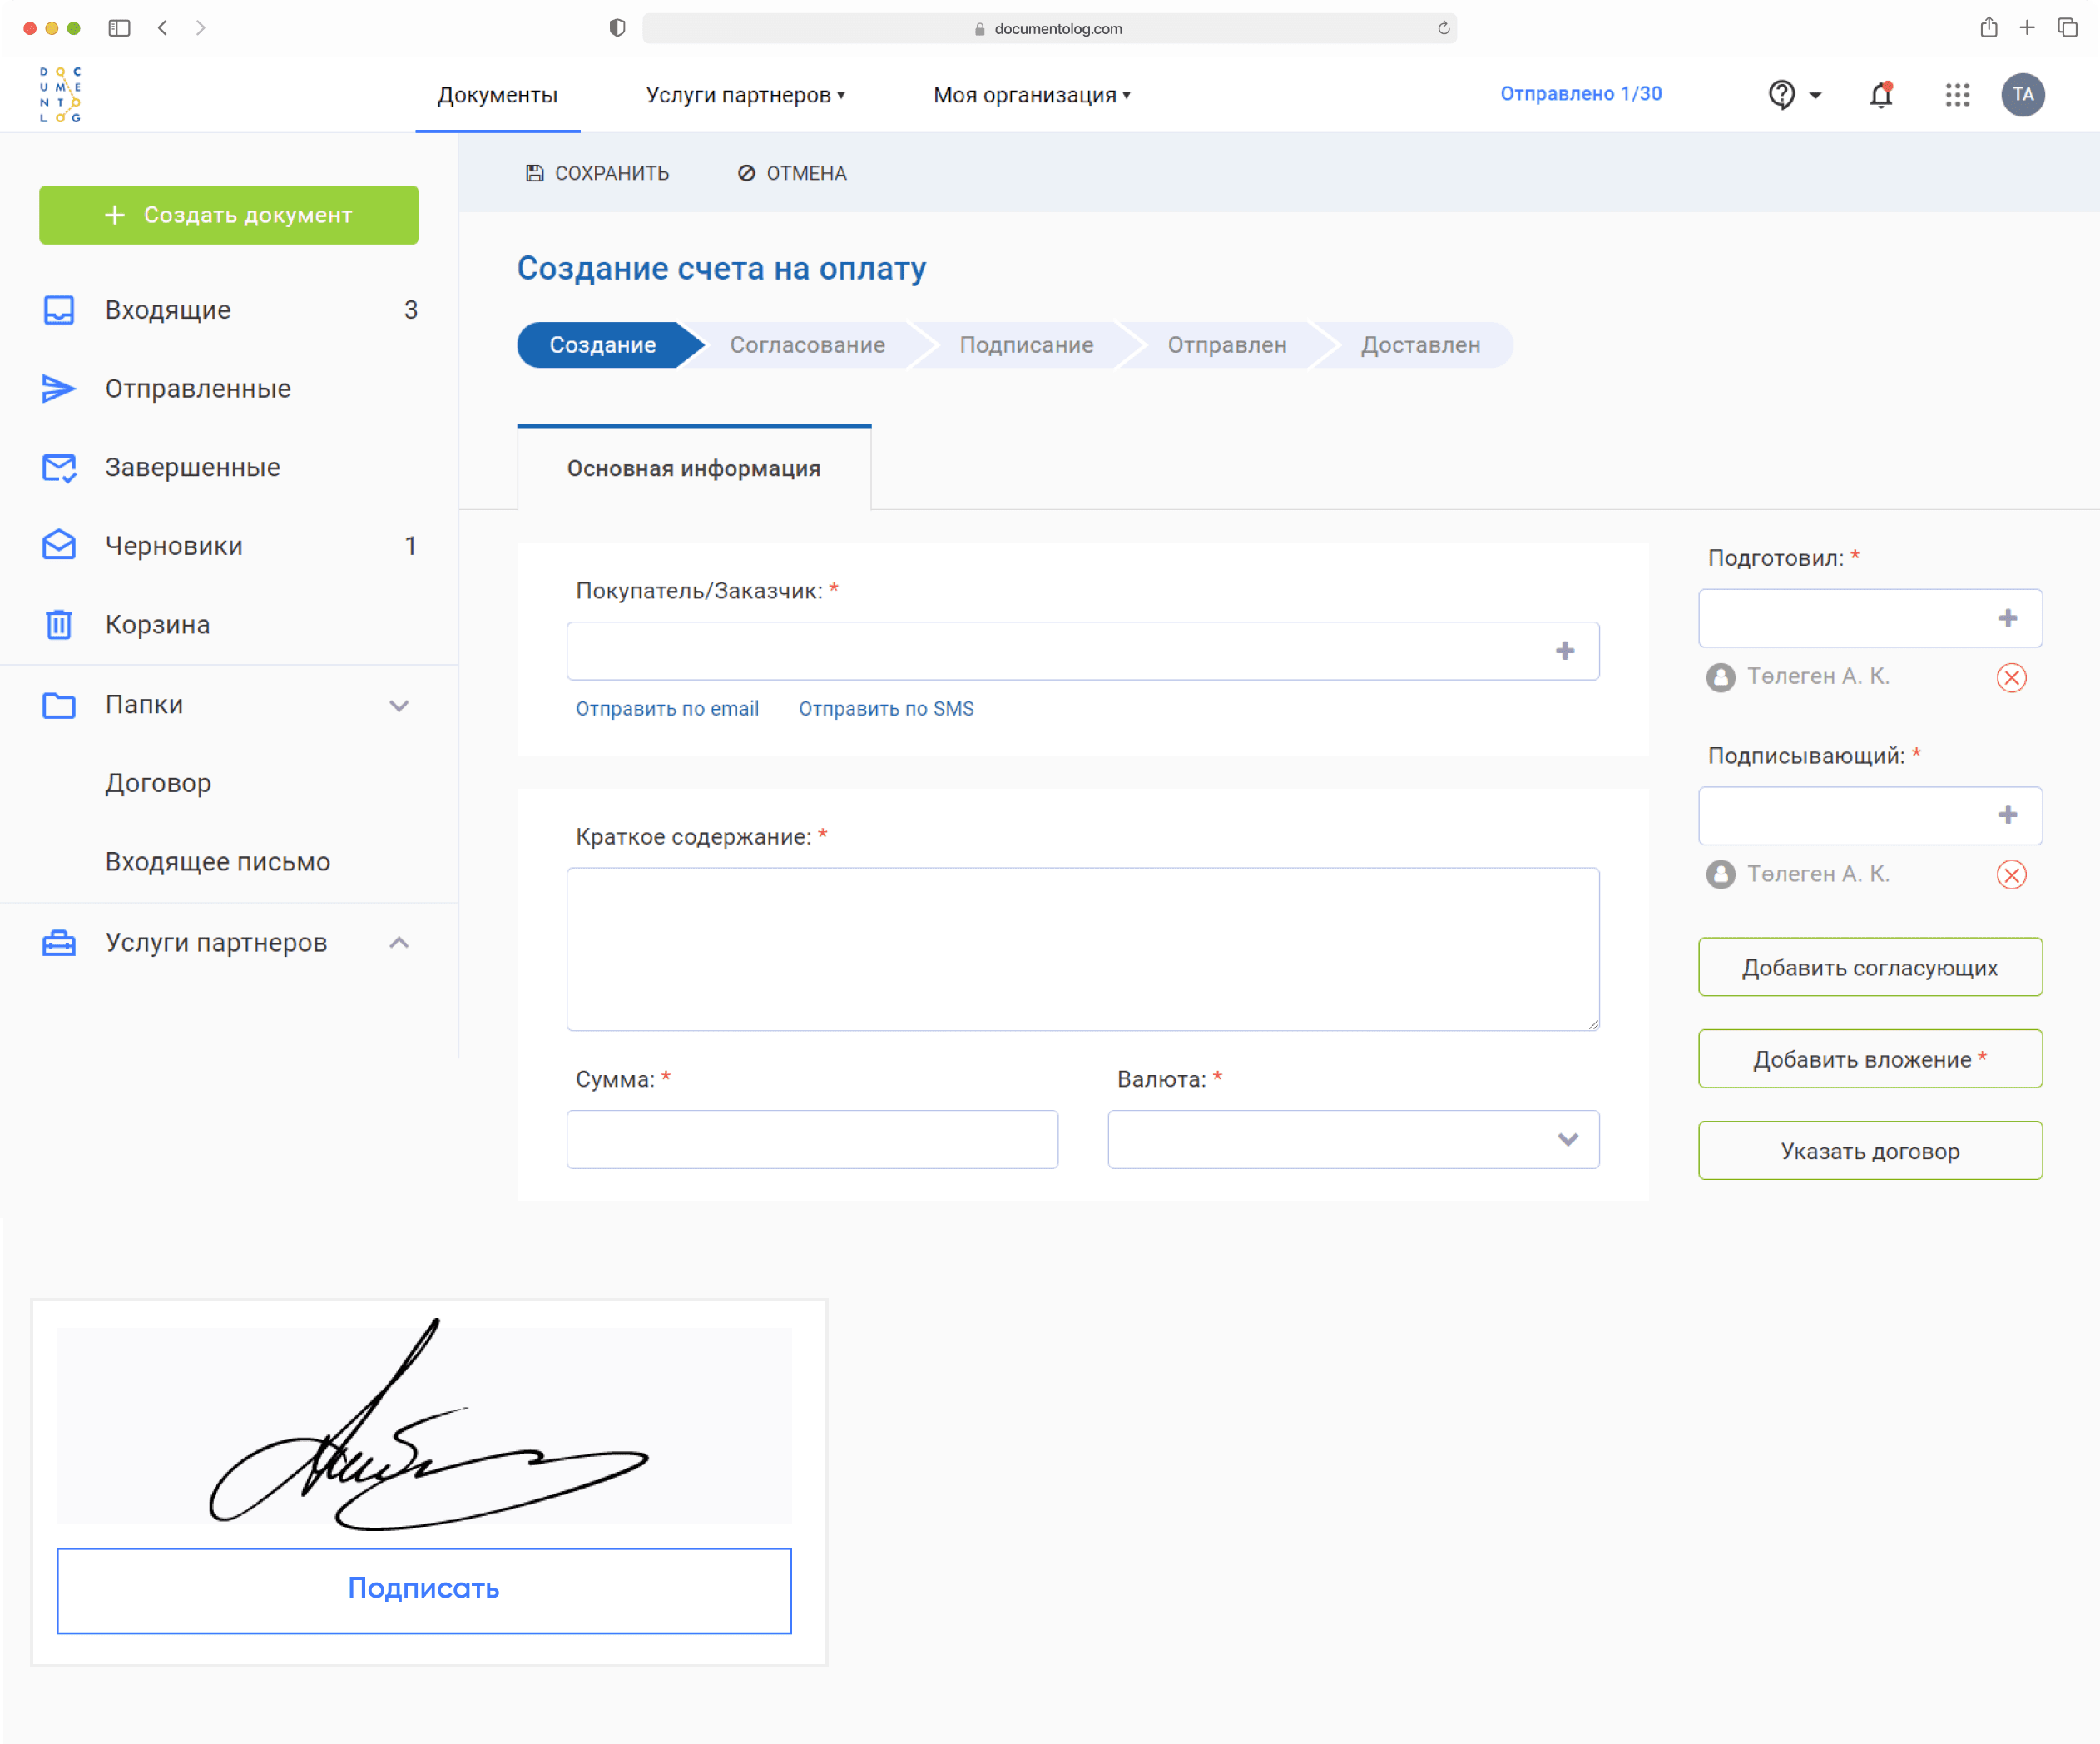Viewport: 2100px width, 1744px height.
Task: Click plus icon in Покупатель/Заказчик field
Action: [1565, 652]
